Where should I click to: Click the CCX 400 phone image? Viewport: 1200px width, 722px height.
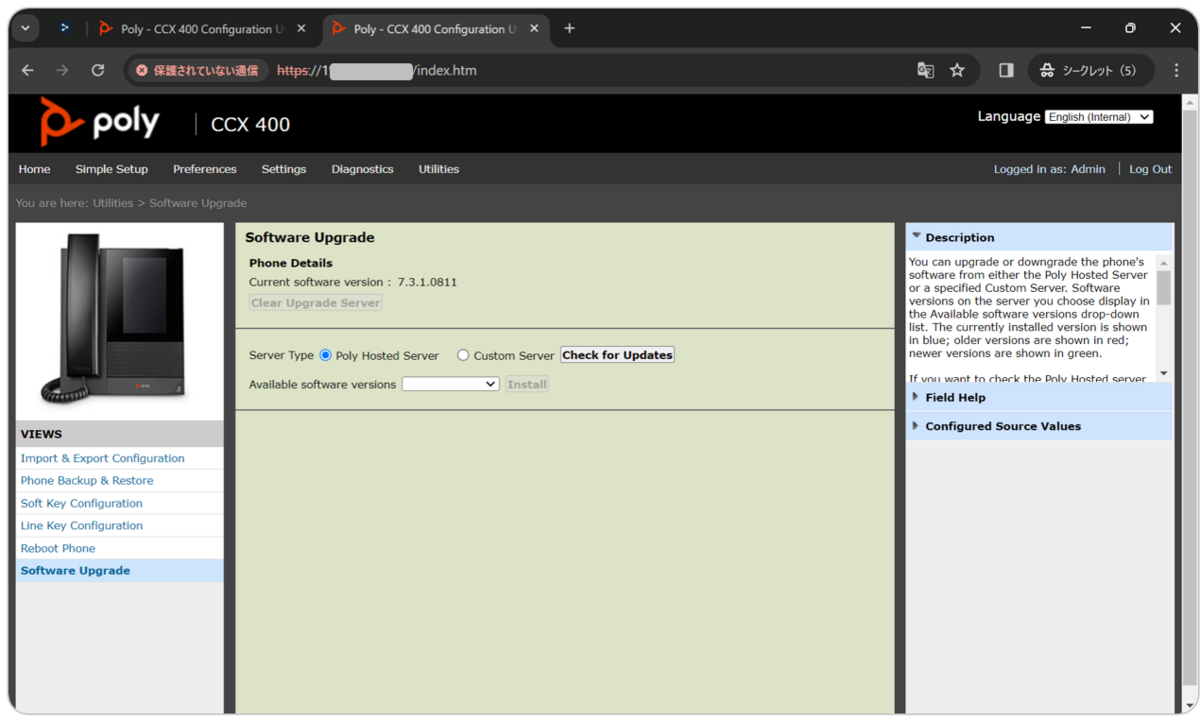(119, 320)
